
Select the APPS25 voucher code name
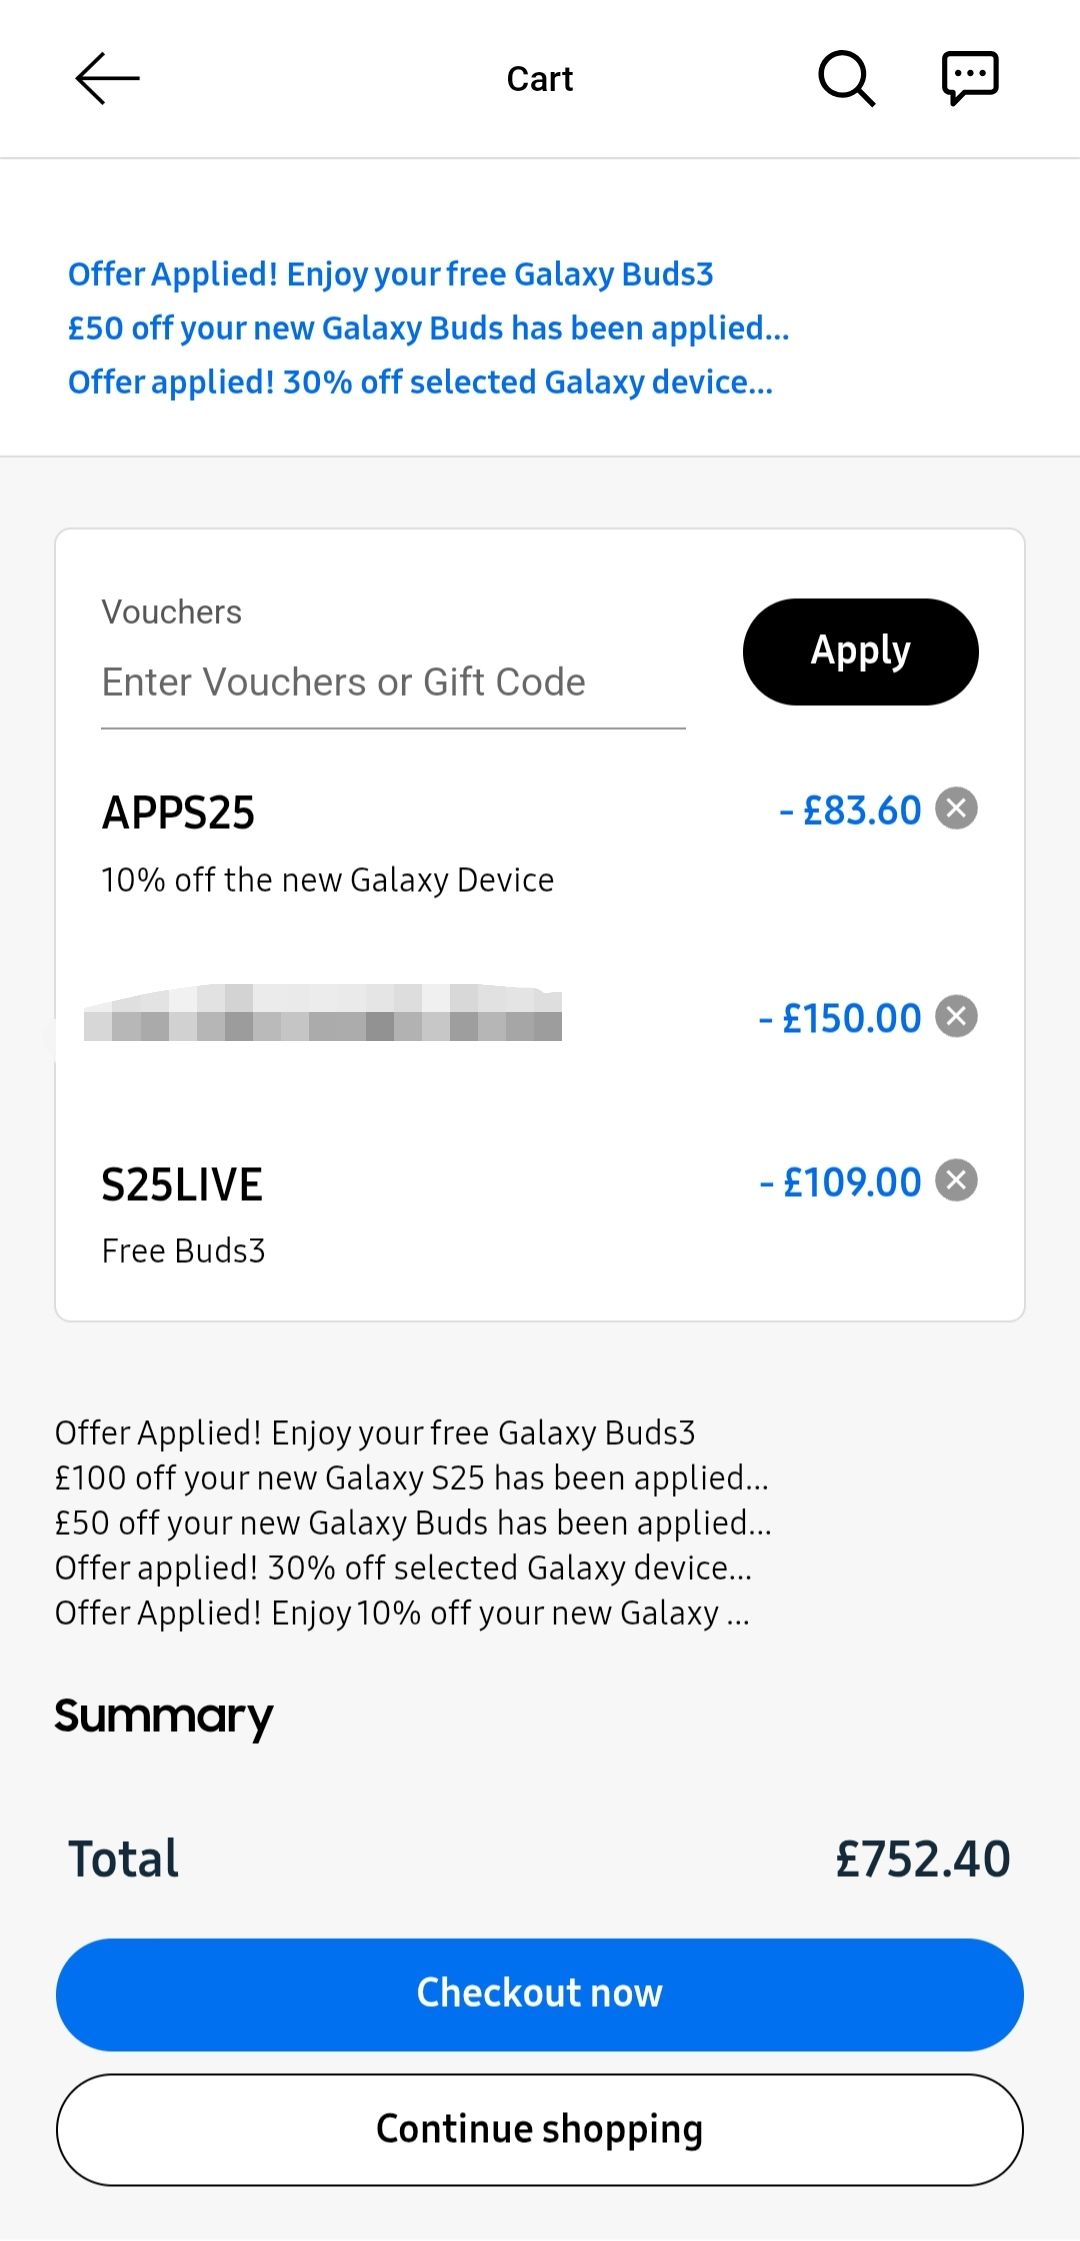click(x=178, y=812)
